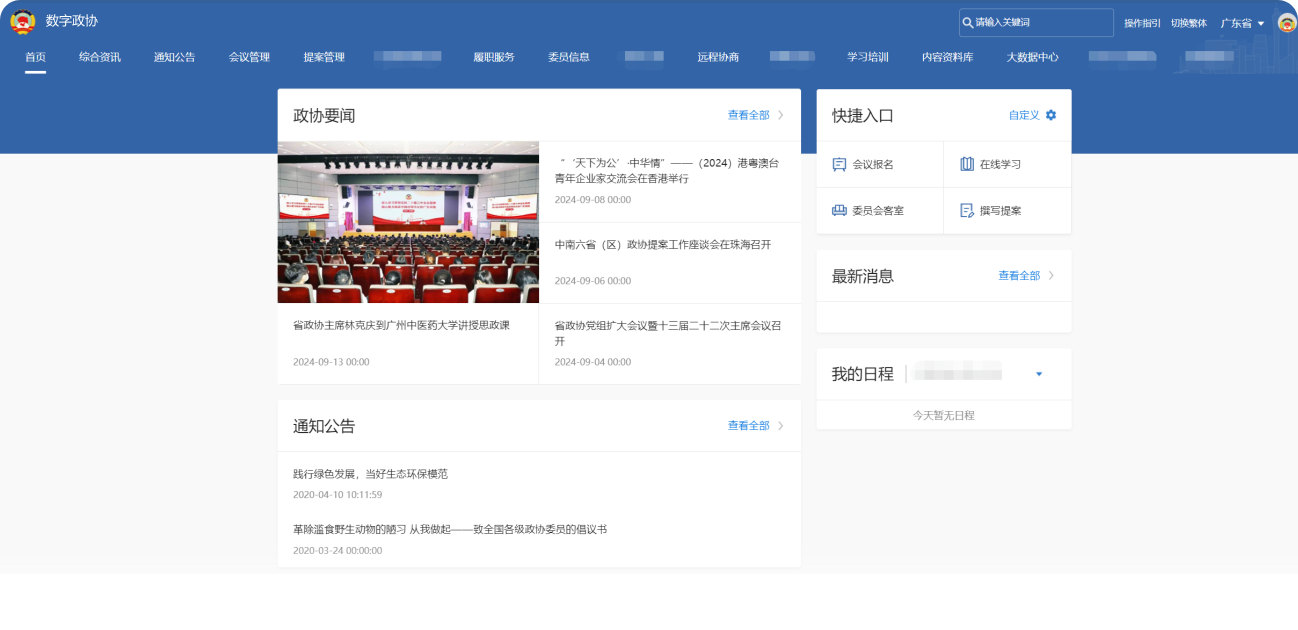Screen dimensions: 1298x630
Task: Expand the 我的日程 dropdown arrow
Action: [x=1039, y=374]
